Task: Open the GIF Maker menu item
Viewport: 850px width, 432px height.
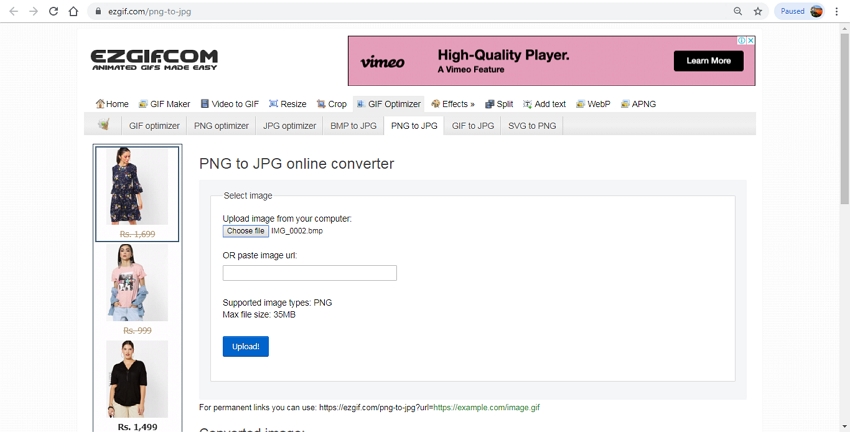Action: pos(164,104)
